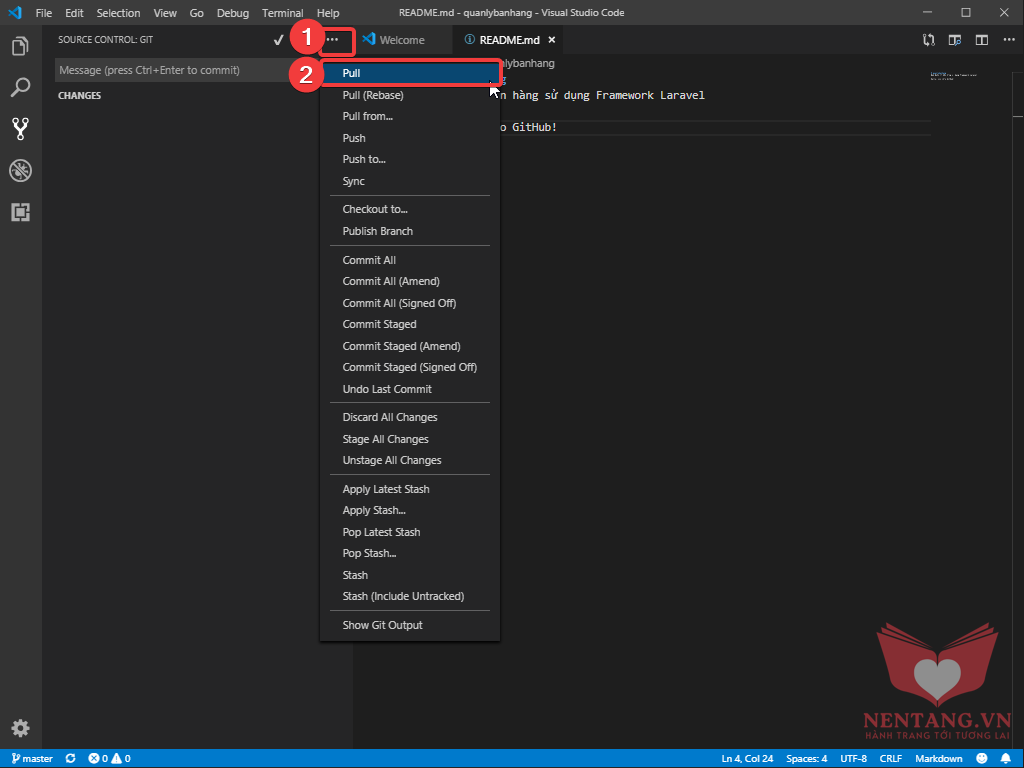Switch to the Welcome tab
1024x768 pixels.
click(401, 40)
